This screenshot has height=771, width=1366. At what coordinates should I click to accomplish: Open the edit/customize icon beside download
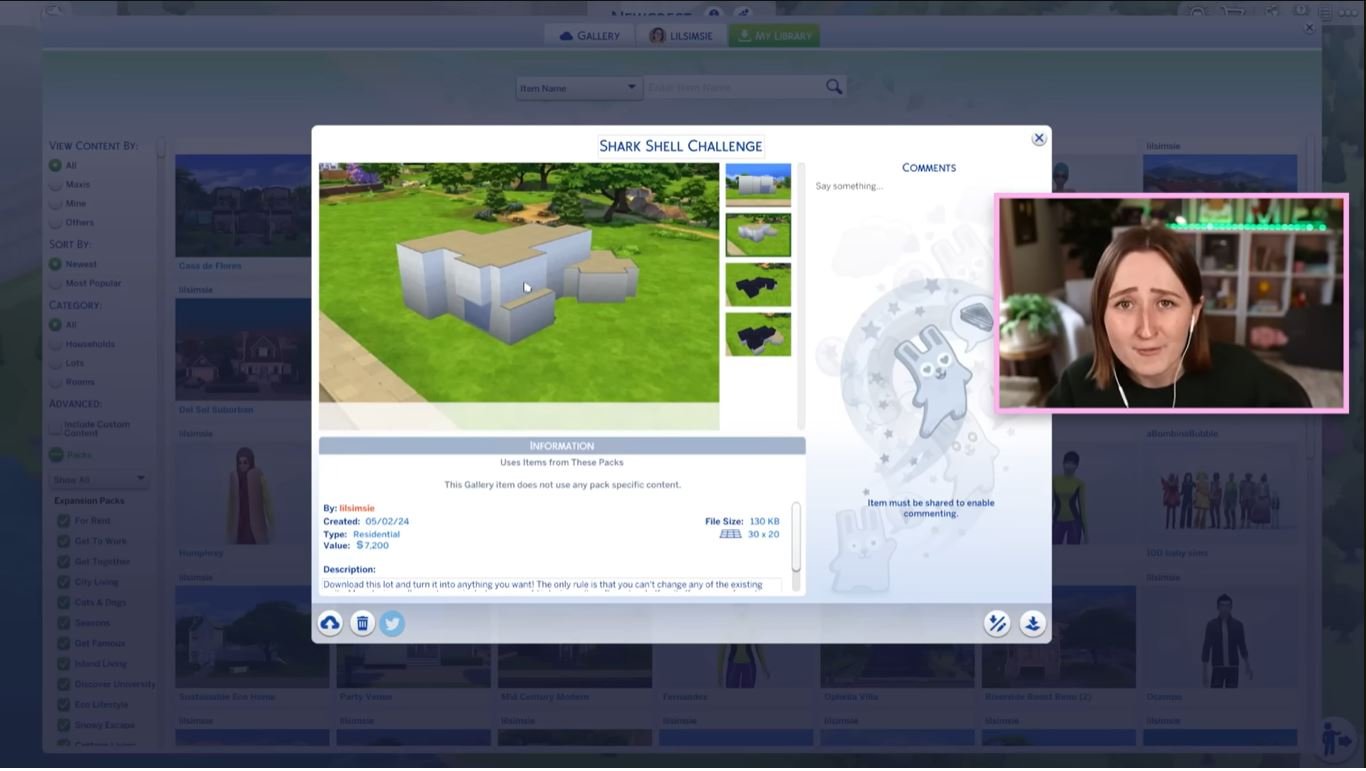[996, 623]
